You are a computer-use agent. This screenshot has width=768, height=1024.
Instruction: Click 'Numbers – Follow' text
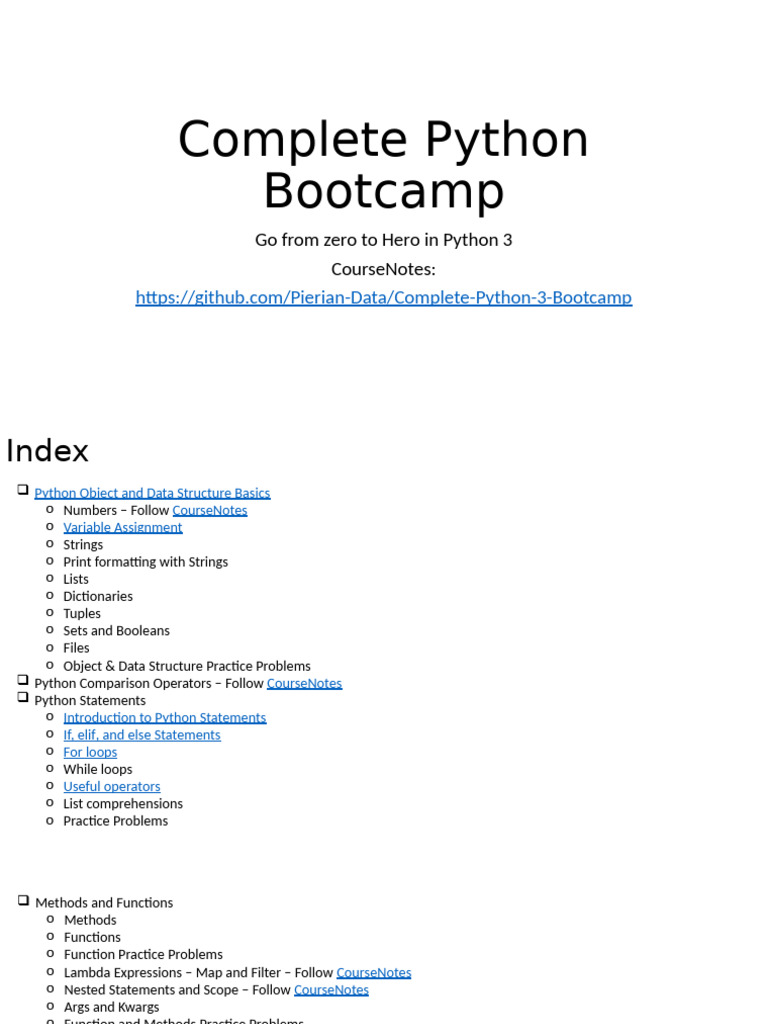point(116,510)
